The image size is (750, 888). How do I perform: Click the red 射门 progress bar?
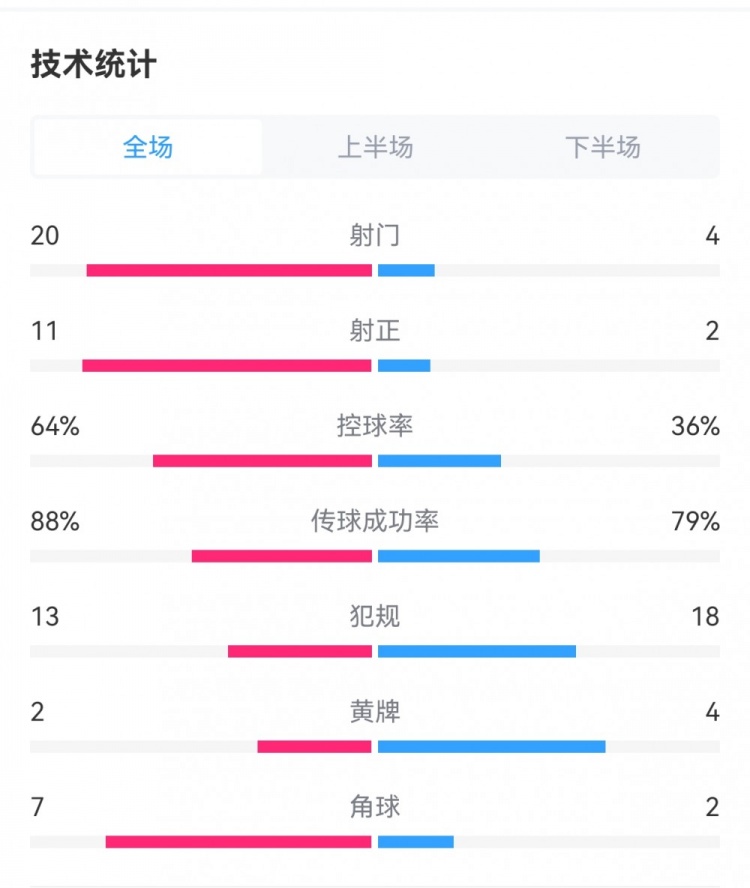tap(229, 270)
